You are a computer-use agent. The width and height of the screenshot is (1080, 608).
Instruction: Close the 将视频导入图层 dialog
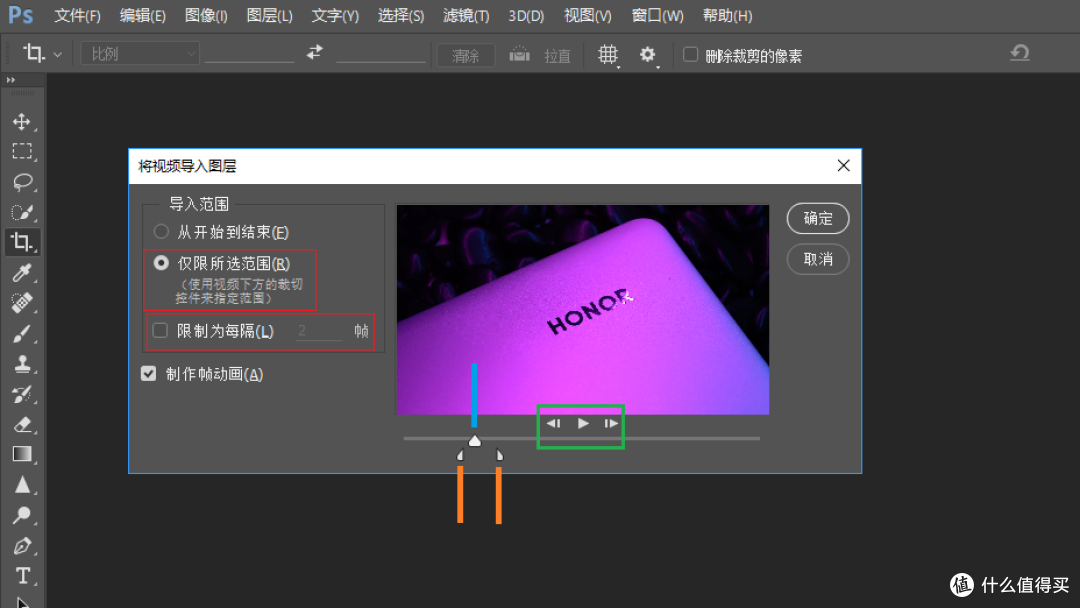[x=843, y=165]
